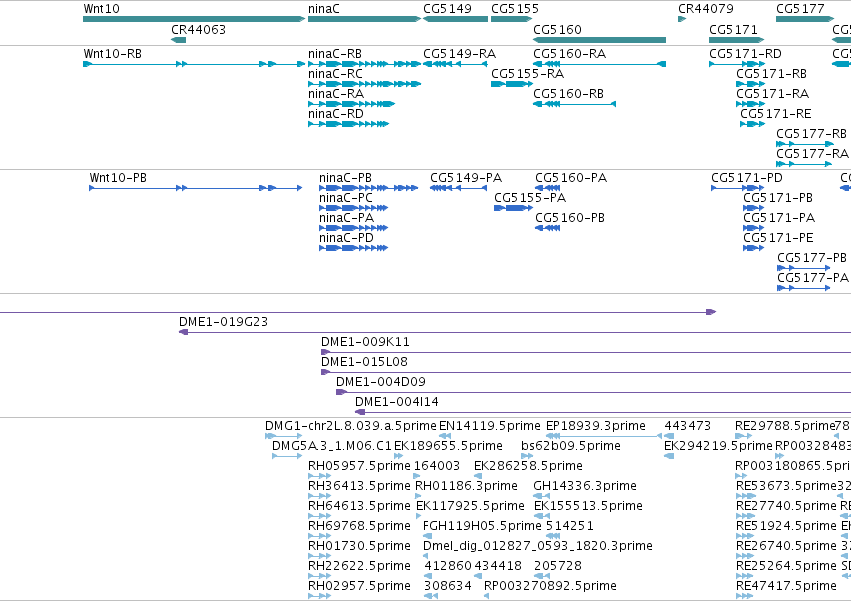Select protein ninaC-PA

coord(353,227)
